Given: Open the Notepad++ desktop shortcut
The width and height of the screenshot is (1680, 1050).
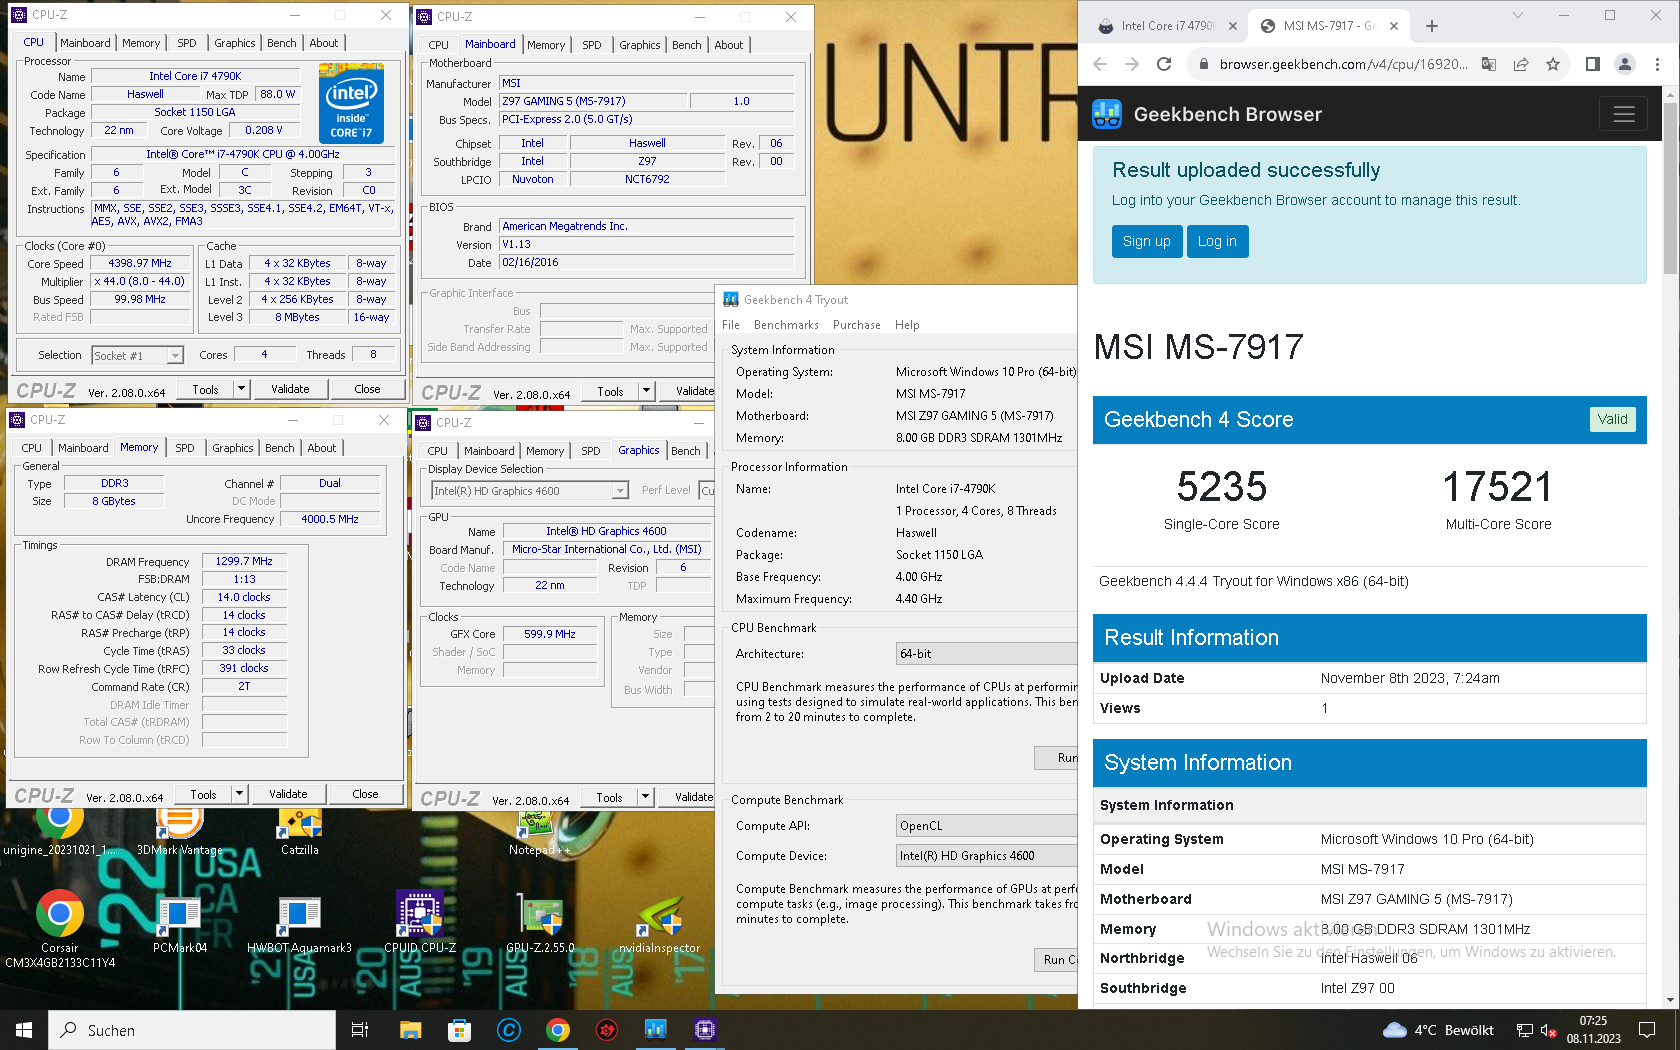Looking at the screenshot, I should (x=539, y=832).
